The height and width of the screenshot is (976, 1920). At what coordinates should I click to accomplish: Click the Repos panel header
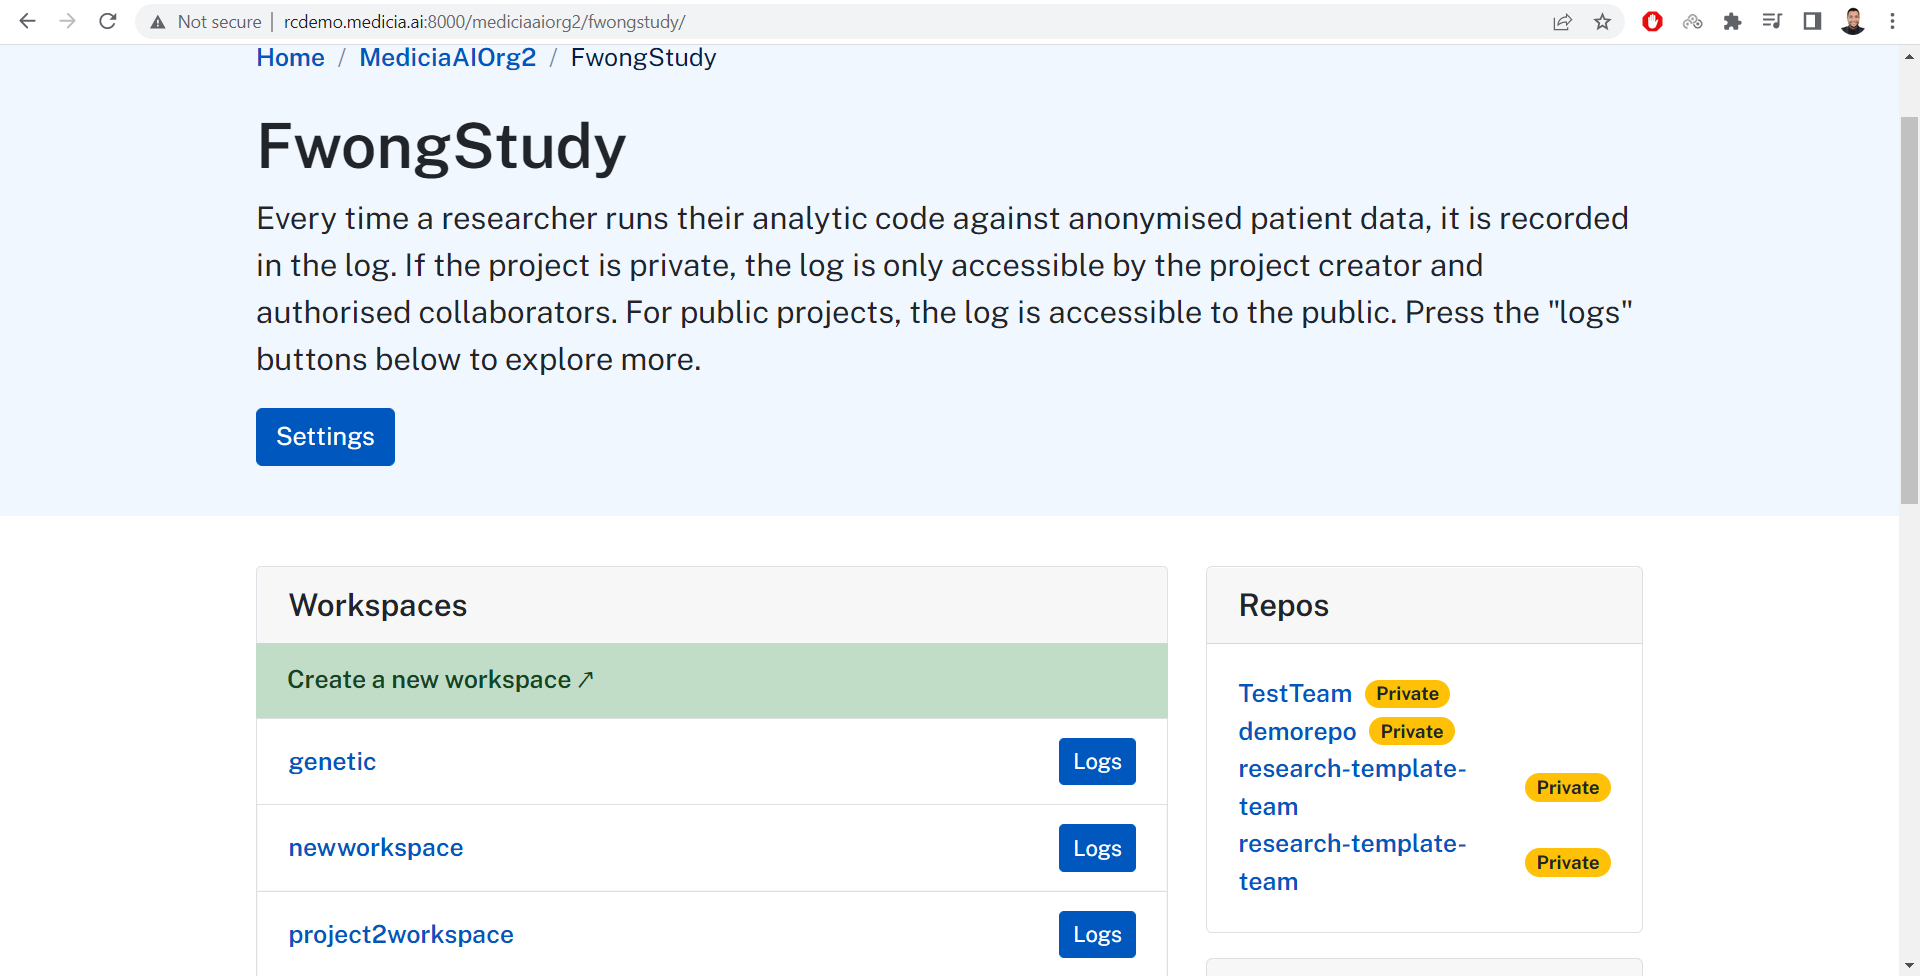pos(1424,606)
